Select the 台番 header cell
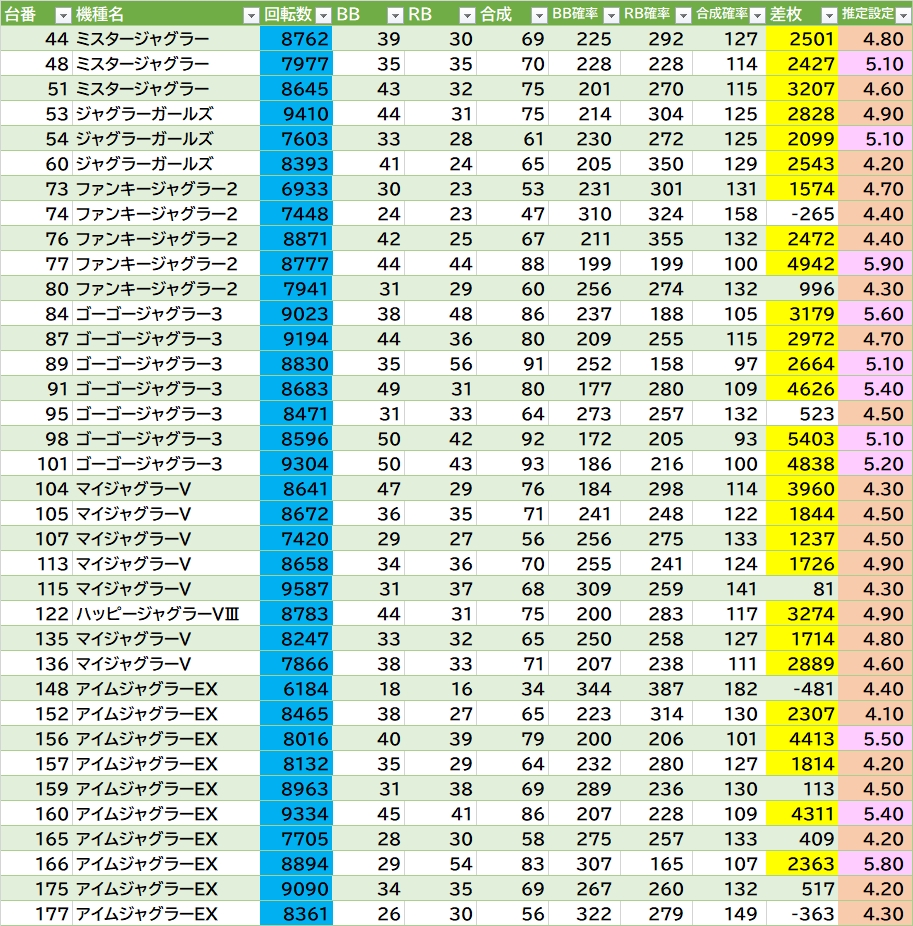Screen dimensions: 913x926 click(x=36, y=13)
